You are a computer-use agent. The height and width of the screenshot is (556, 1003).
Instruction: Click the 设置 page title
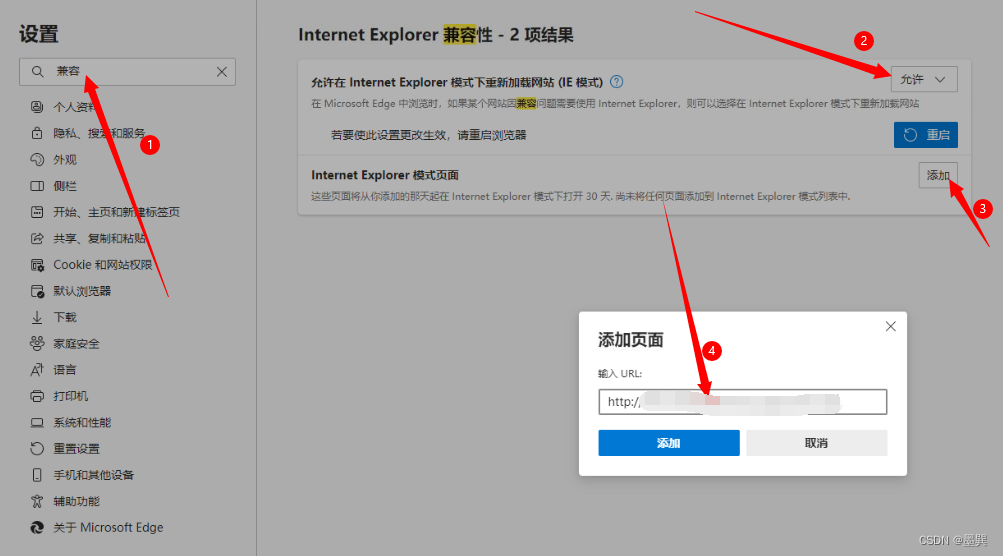tap(38, 34)
